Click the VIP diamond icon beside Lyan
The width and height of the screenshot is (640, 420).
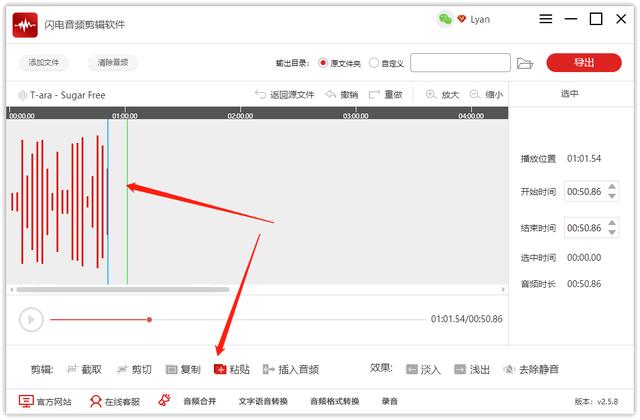coord(462,19)
